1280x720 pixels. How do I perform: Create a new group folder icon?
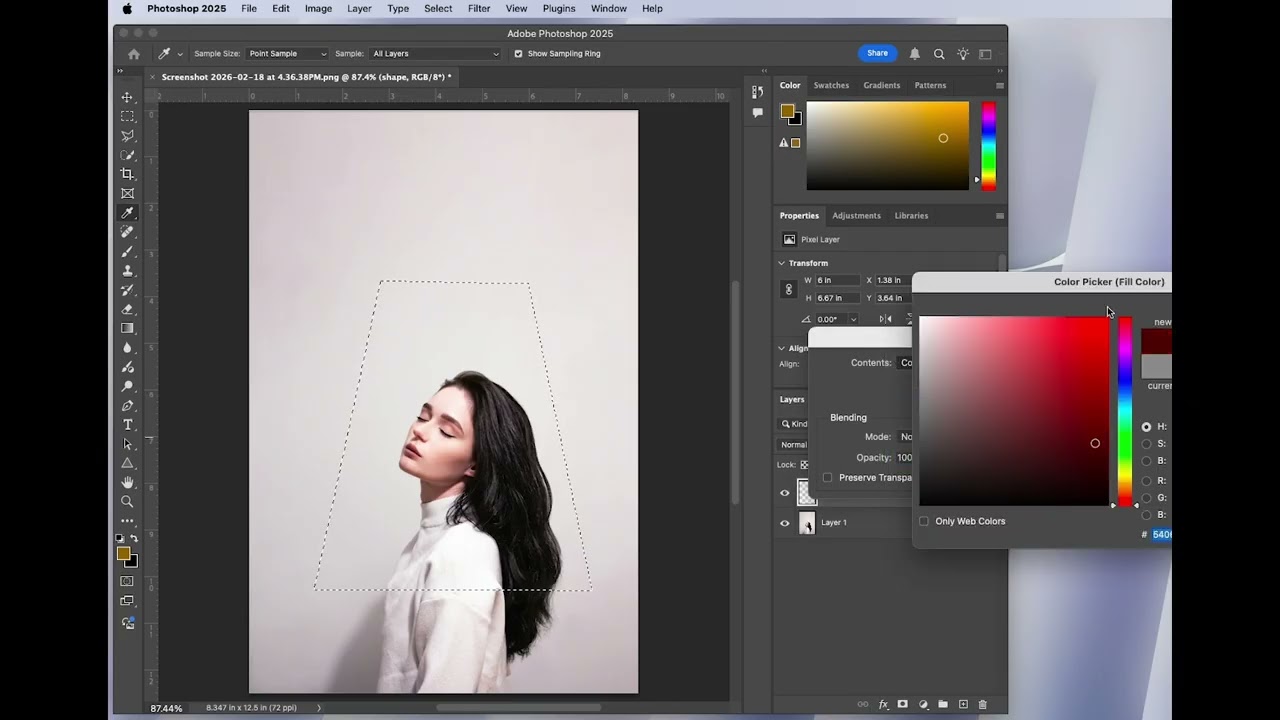(x=943, y=704)
